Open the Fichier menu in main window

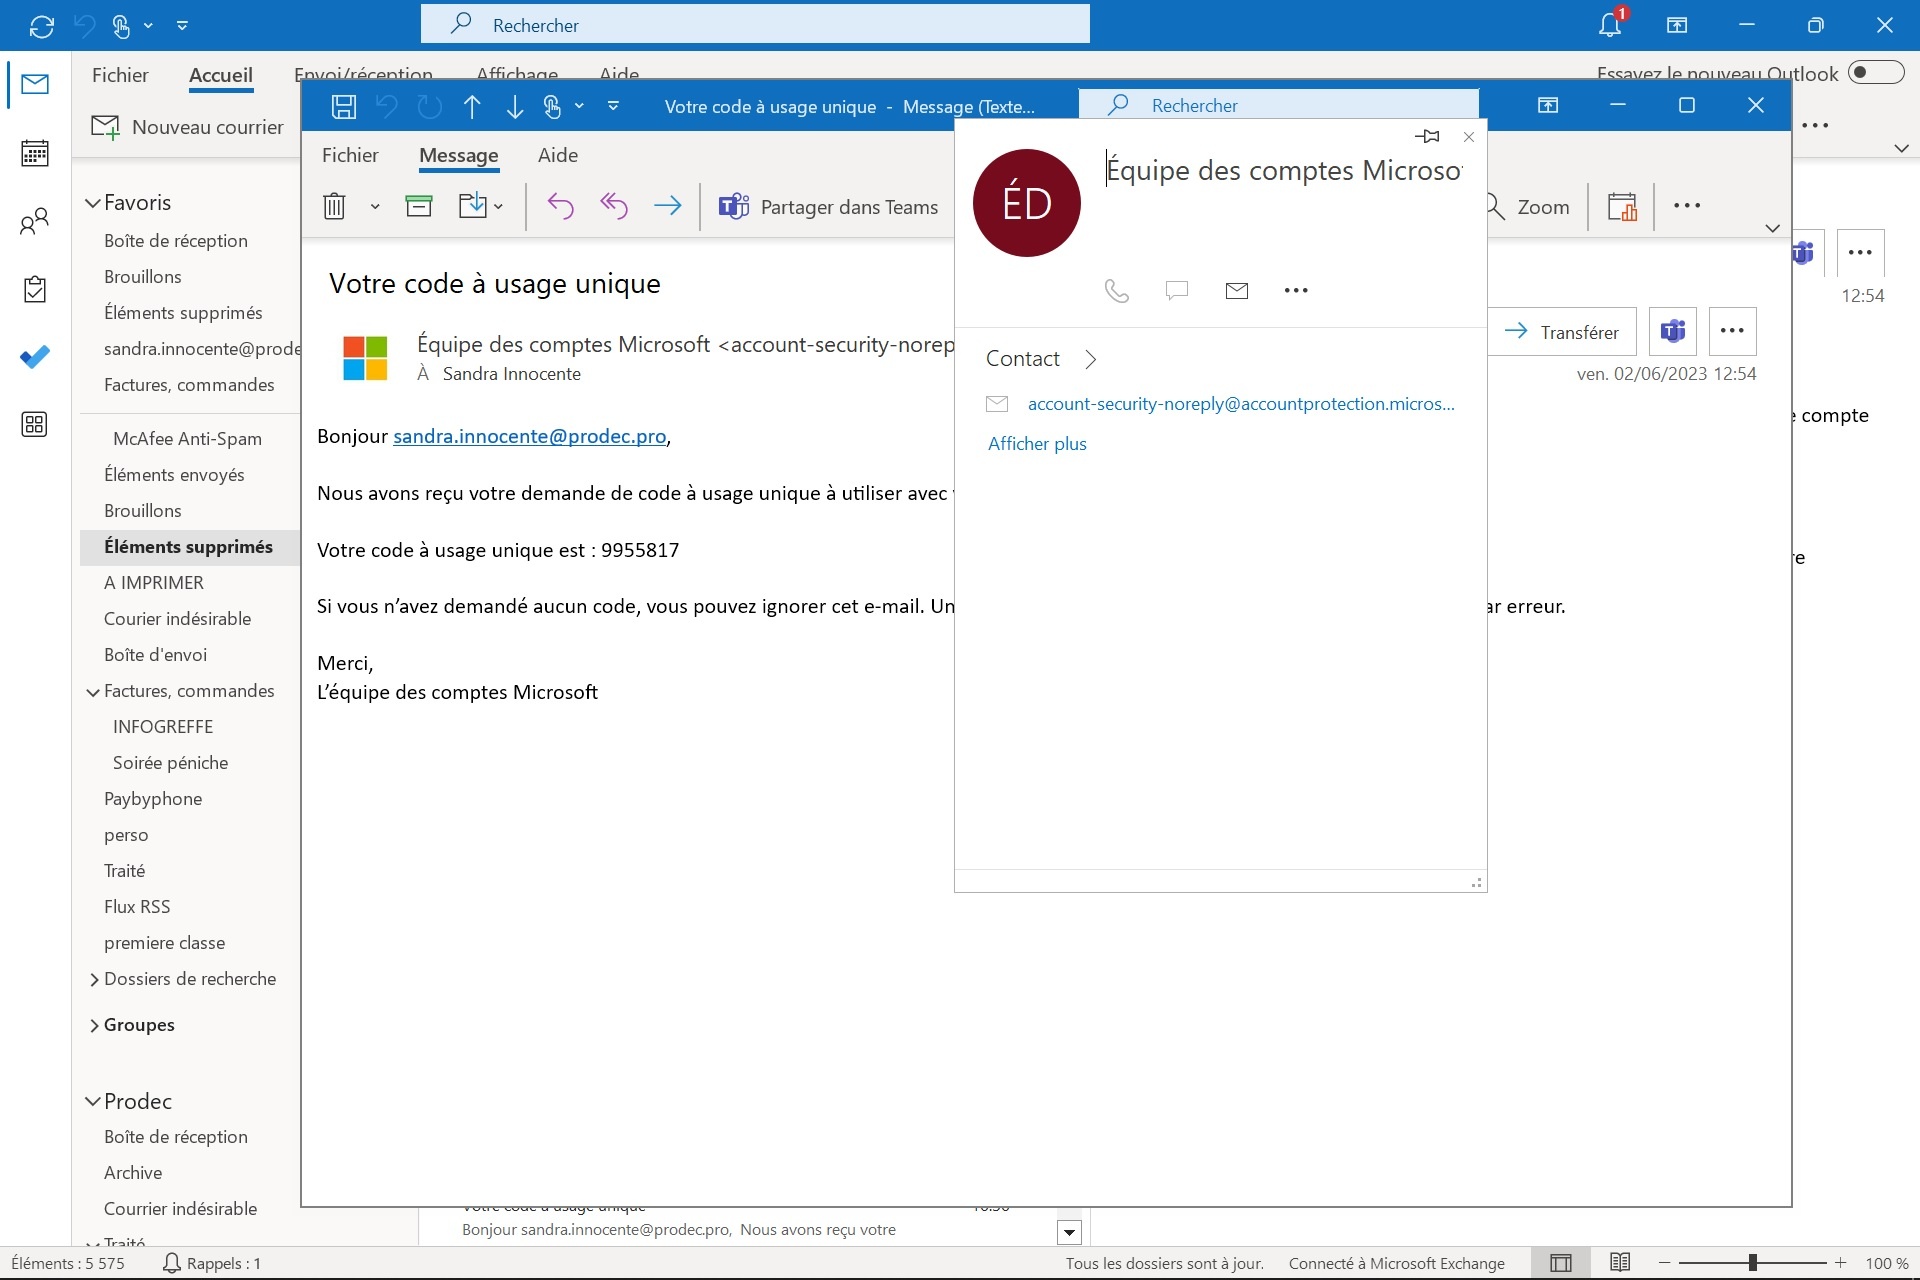(x=120, y=75)
